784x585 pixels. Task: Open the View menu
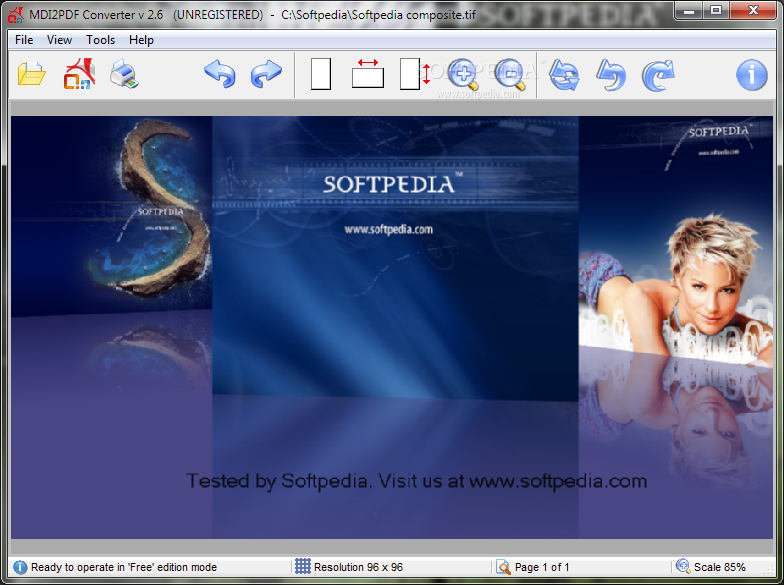(x=60, y=40)
